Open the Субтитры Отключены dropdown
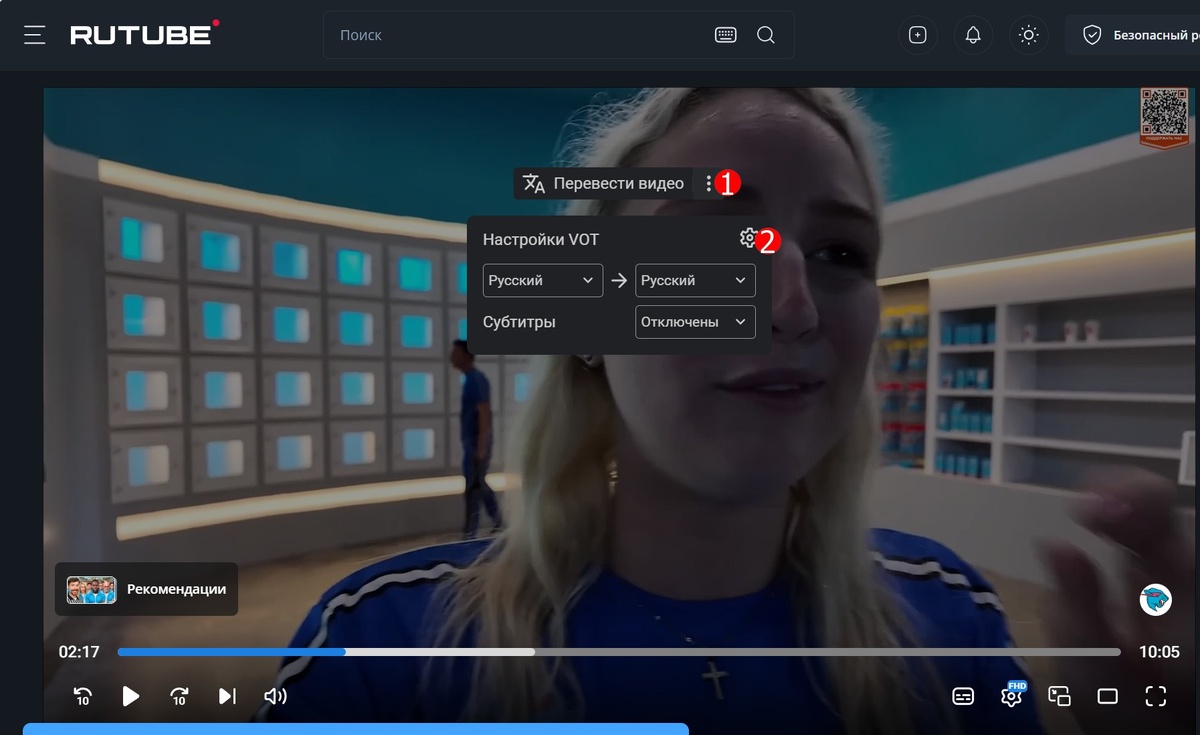 coord(695,322)
